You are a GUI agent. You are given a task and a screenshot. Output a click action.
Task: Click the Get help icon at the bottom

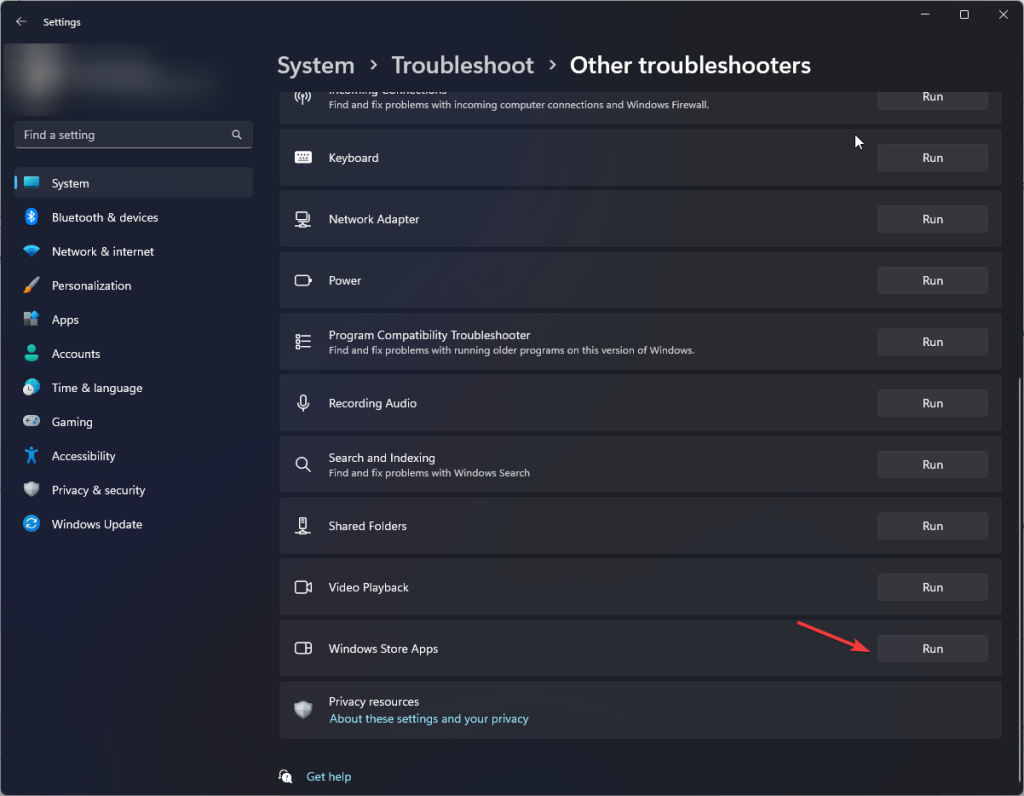click(285, 776)
